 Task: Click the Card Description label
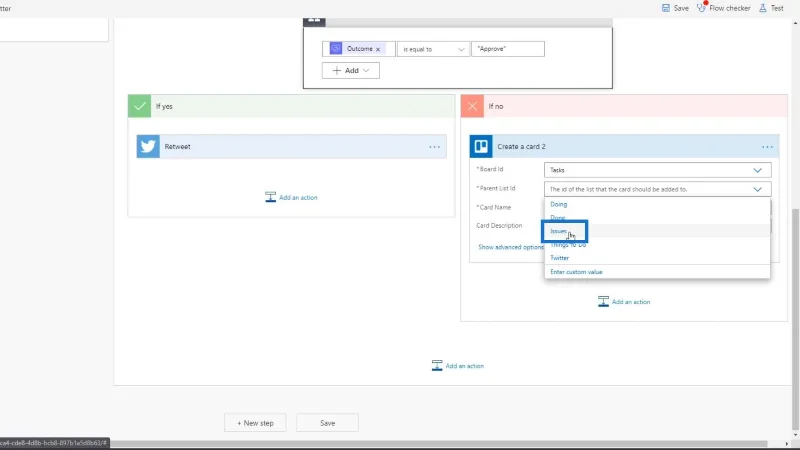click(x=499, y=226)
